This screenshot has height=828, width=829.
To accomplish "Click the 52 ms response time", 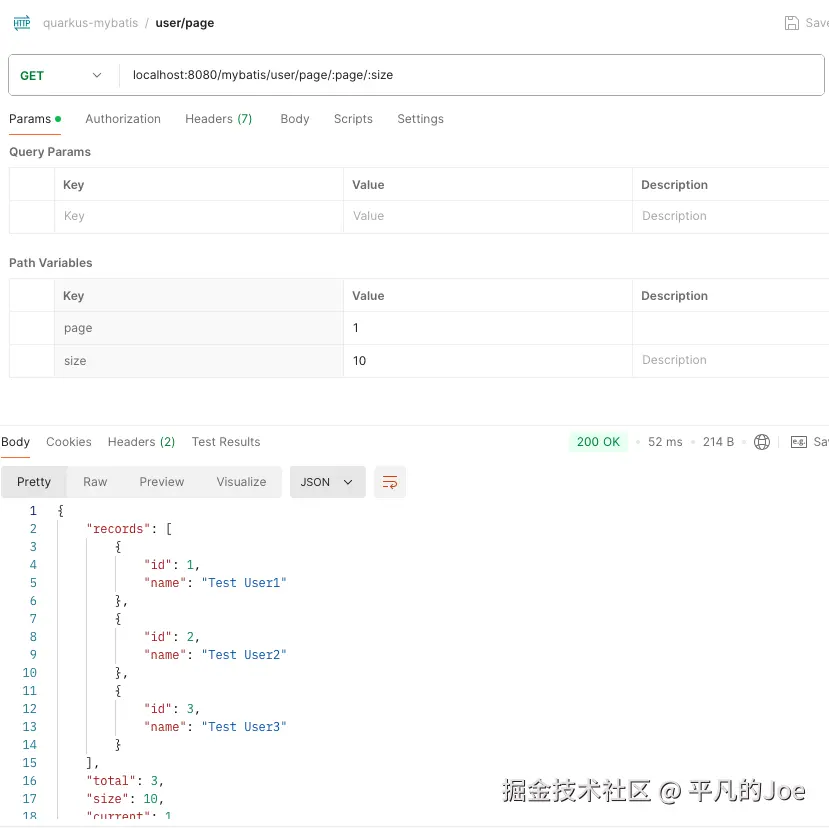I will tap(665, 441).
